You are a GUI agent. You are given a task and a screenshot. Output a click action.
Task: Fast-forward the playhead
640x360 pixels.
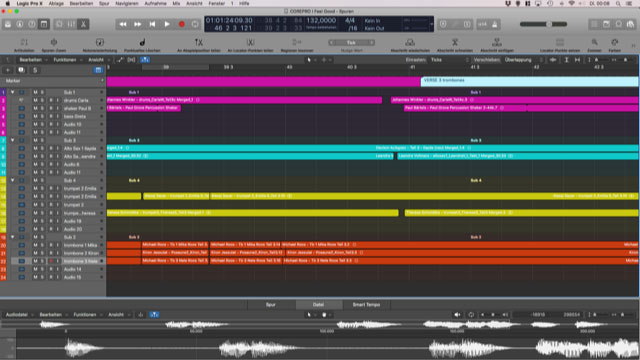pyautogui.click(x=138, y=24)
